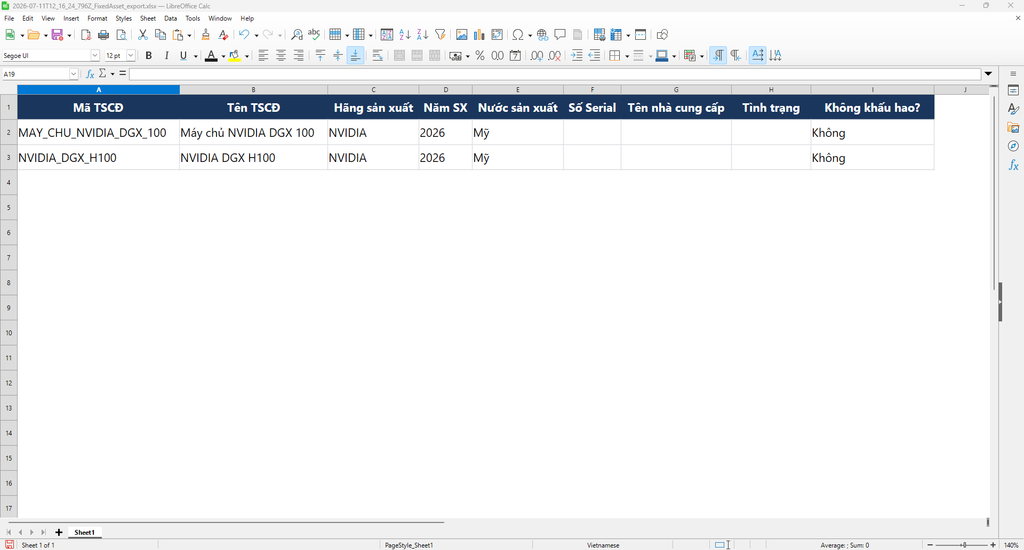The height and width of the screenshot is (550, 1024).
Task: Click the Print icon
Action: [103, 35]
